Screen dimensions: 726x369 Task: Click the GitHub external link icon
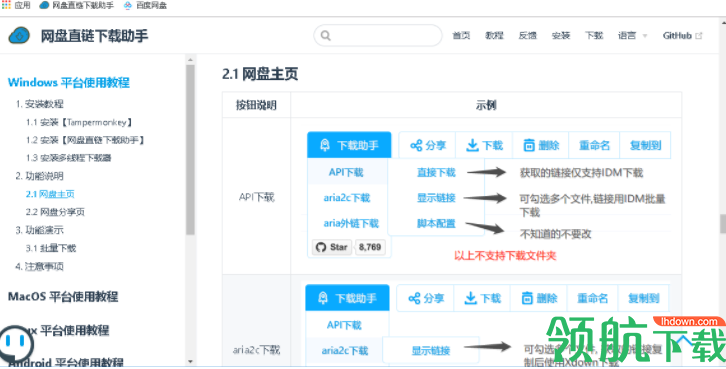click(x=699, y=36)
